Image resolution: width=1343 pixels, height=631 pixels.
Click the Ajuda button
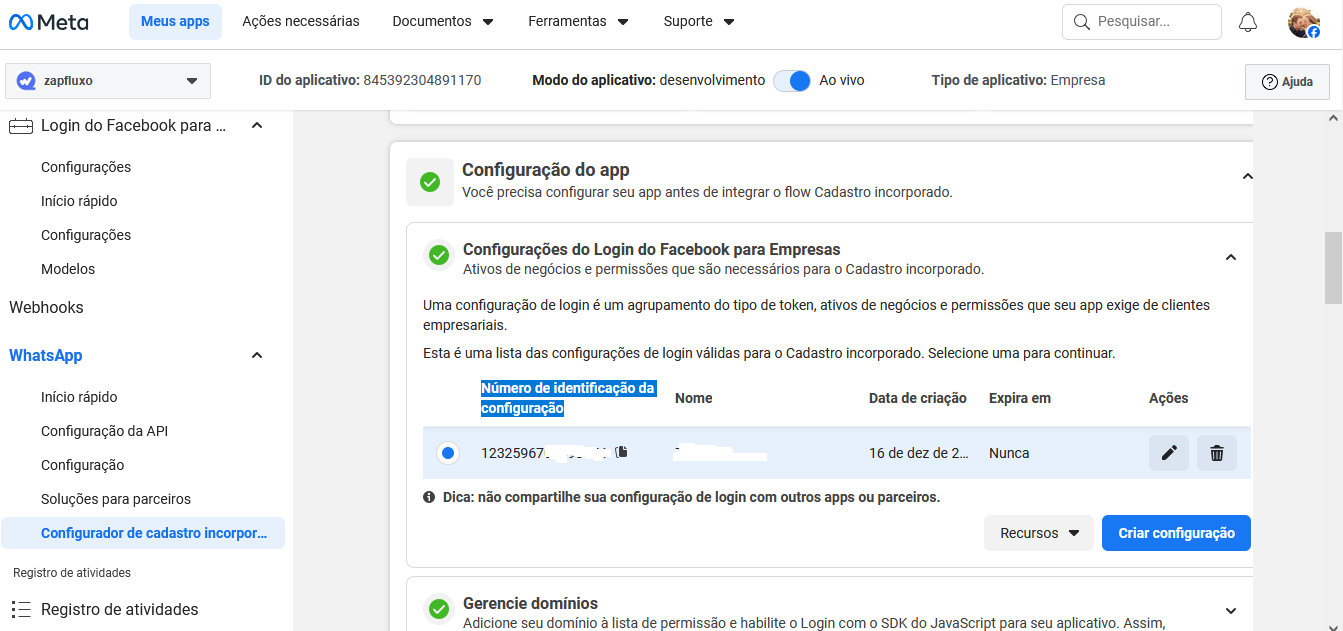pyautogui.click(x=1287, y=82)
